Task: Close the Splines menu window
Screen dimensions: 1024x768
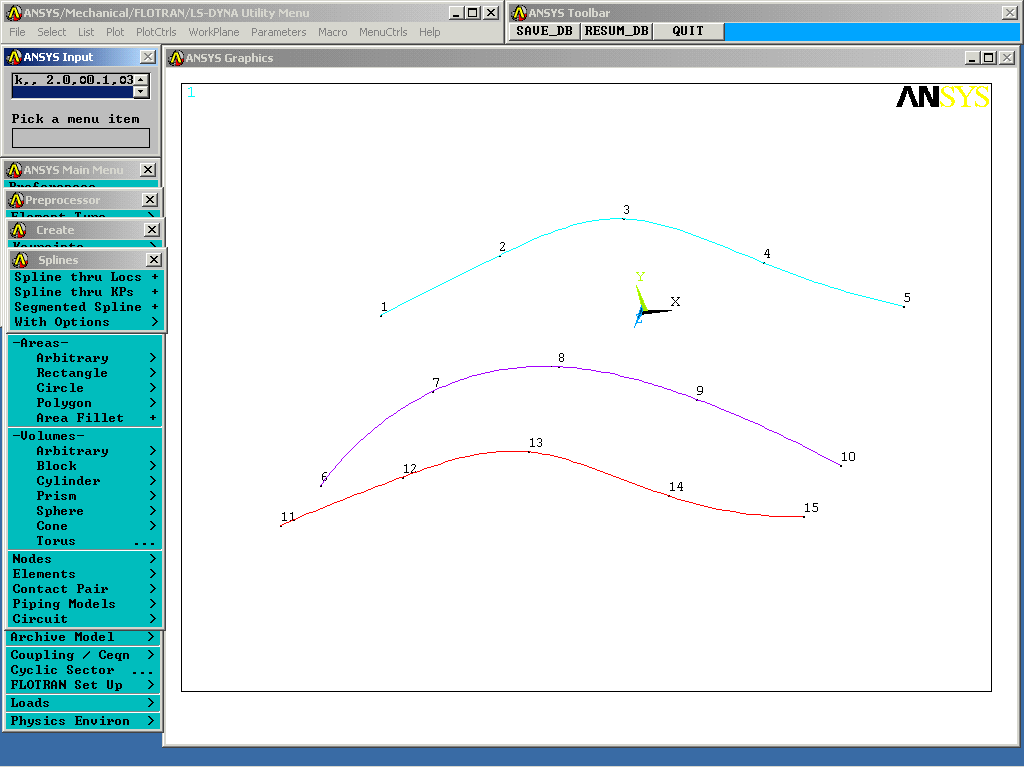Action: 153,260
